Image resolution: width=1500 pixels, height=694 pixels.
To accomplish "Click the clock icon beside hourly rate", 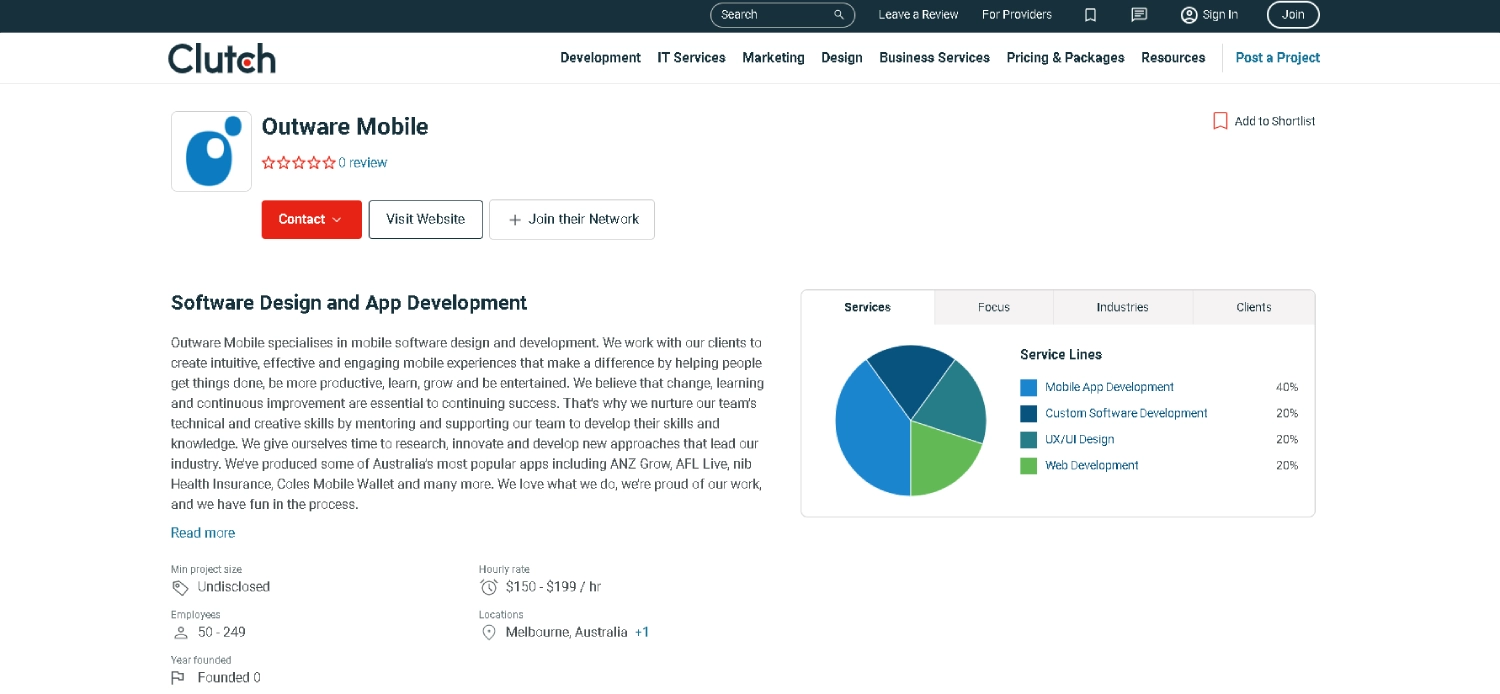I will click(x=488, y=587).
